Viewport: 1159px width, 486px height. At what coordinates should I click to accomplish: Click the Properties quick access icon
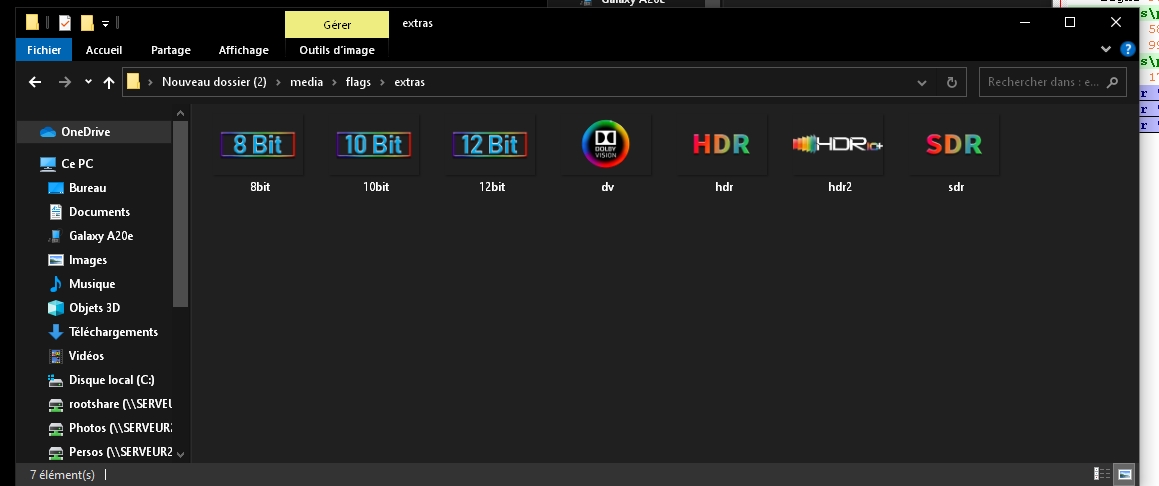[65, 23]
